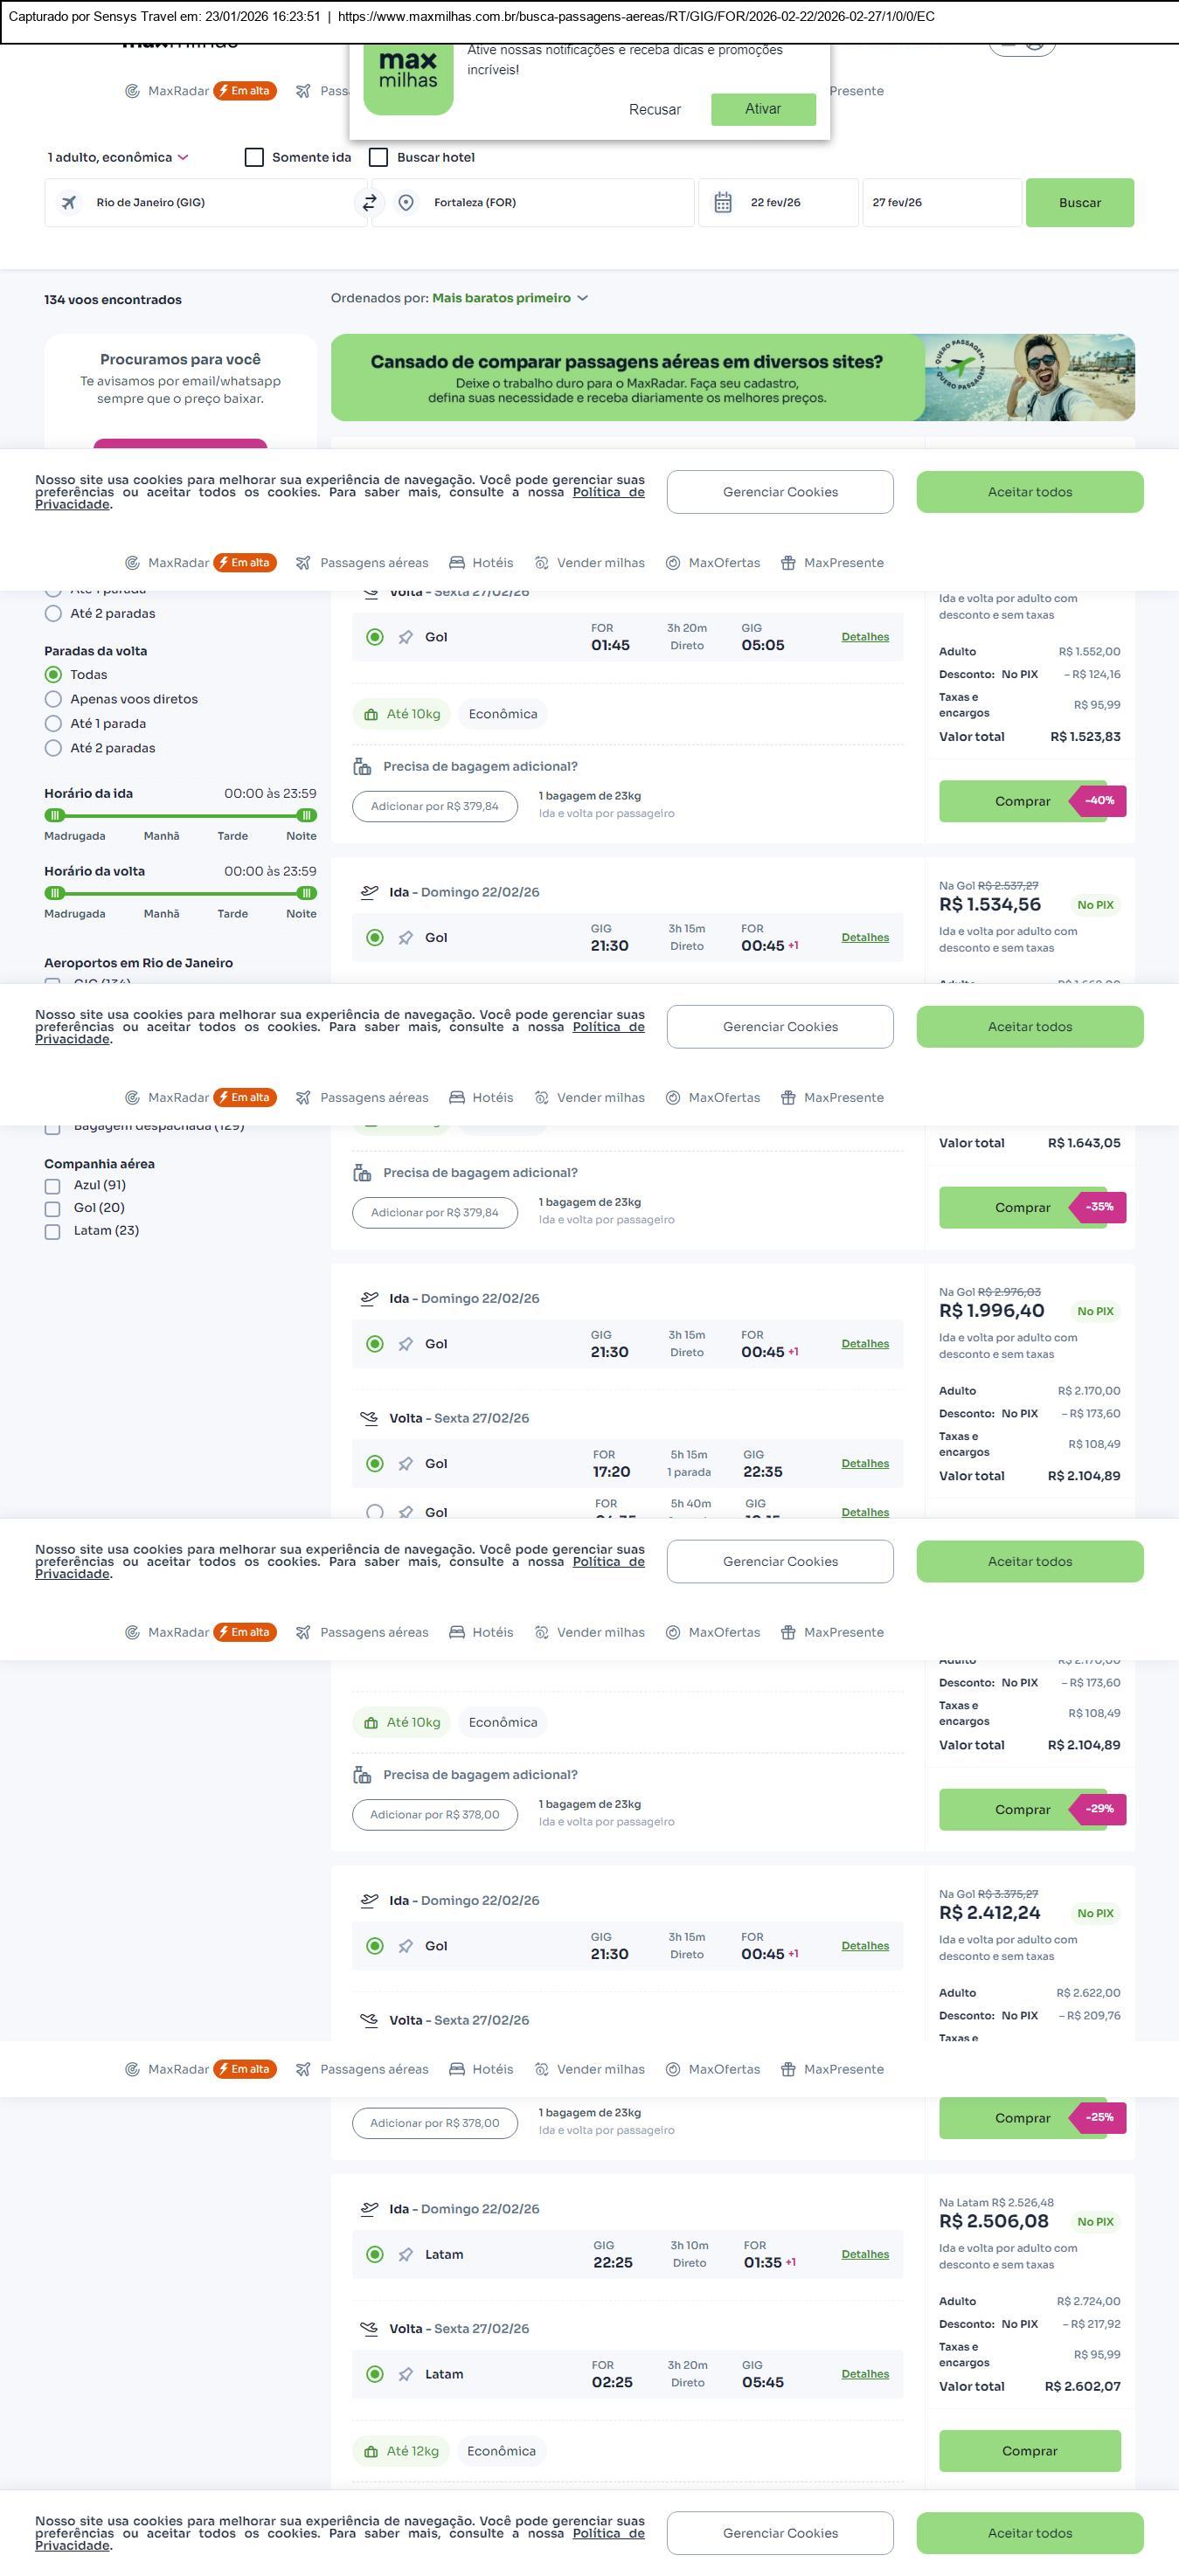Image resolution: width=1179 pixels, height=2576 pixels.
Task: Click the swap origin and destination icon
Action: click(x=369, y=203)
